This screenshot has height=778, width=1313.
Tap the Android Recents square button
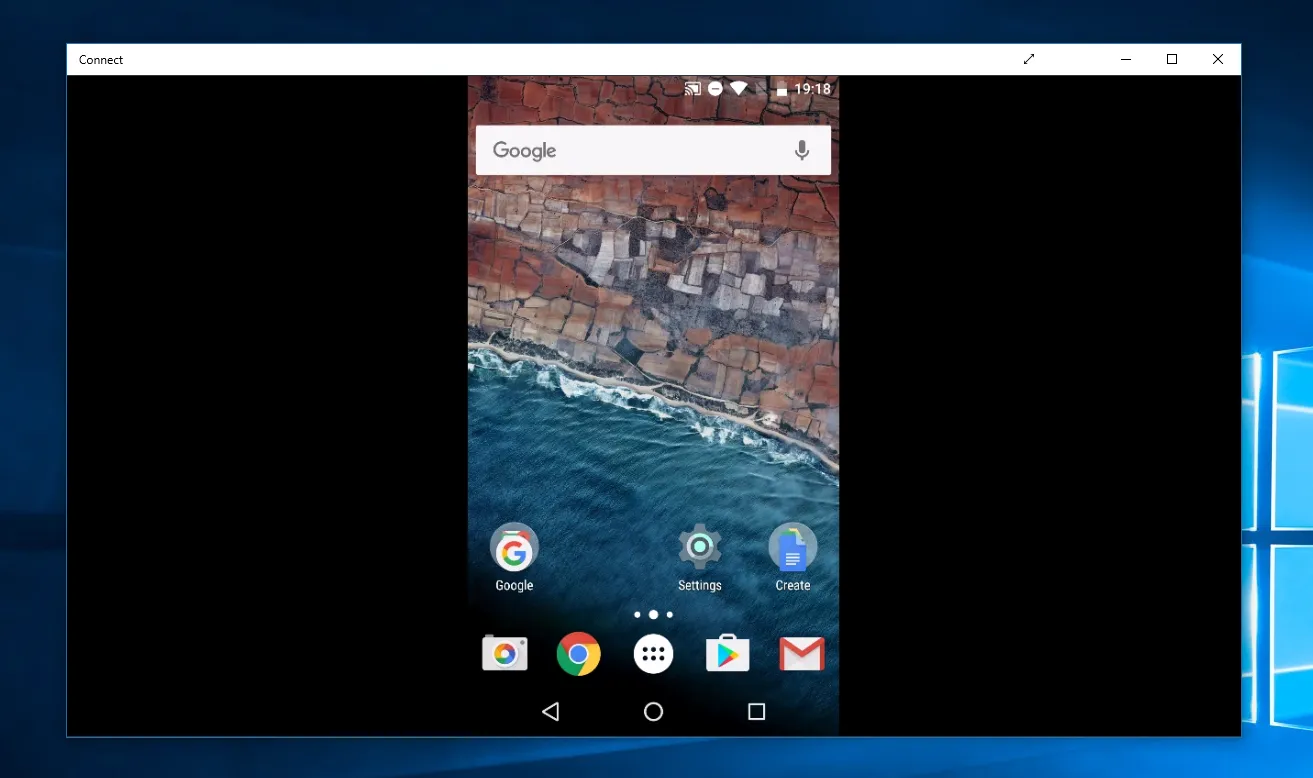757,711
